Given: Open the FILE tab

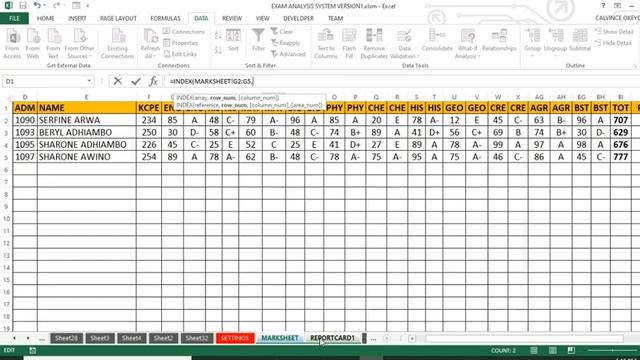Looking at the screenshot, I should tap(14, 18).
